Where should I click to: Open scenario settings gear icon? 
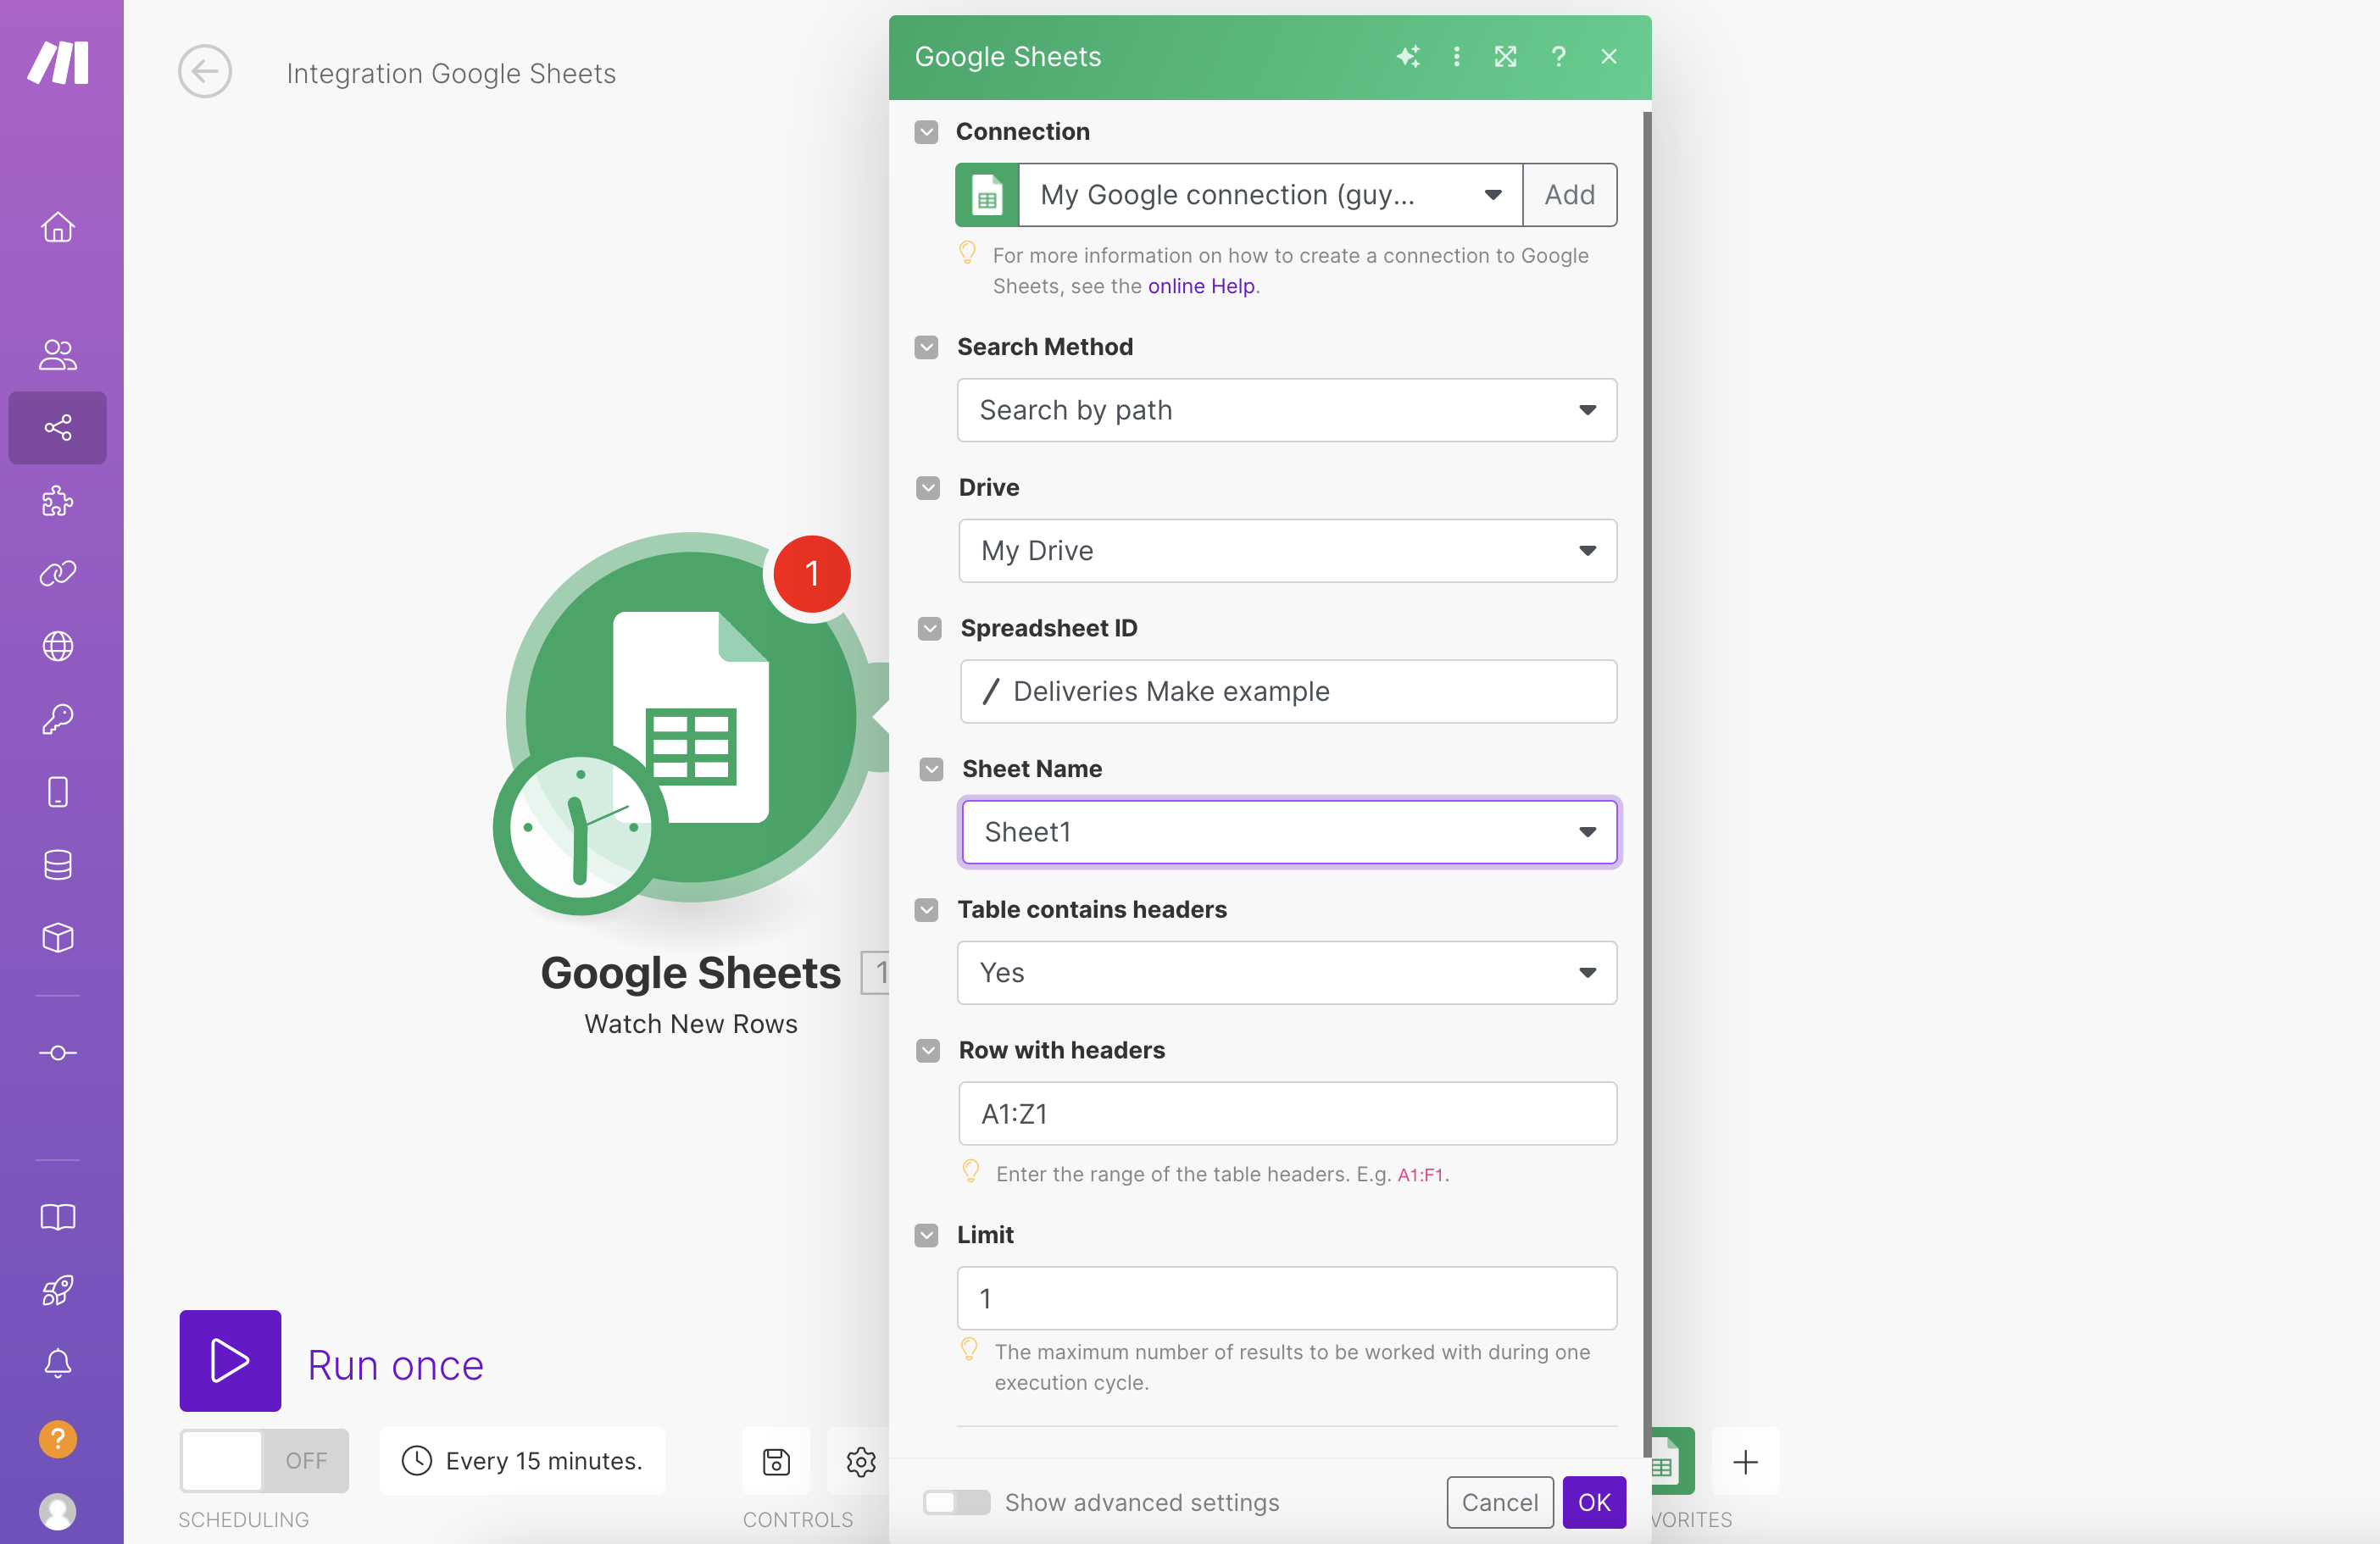[860, 1461]
